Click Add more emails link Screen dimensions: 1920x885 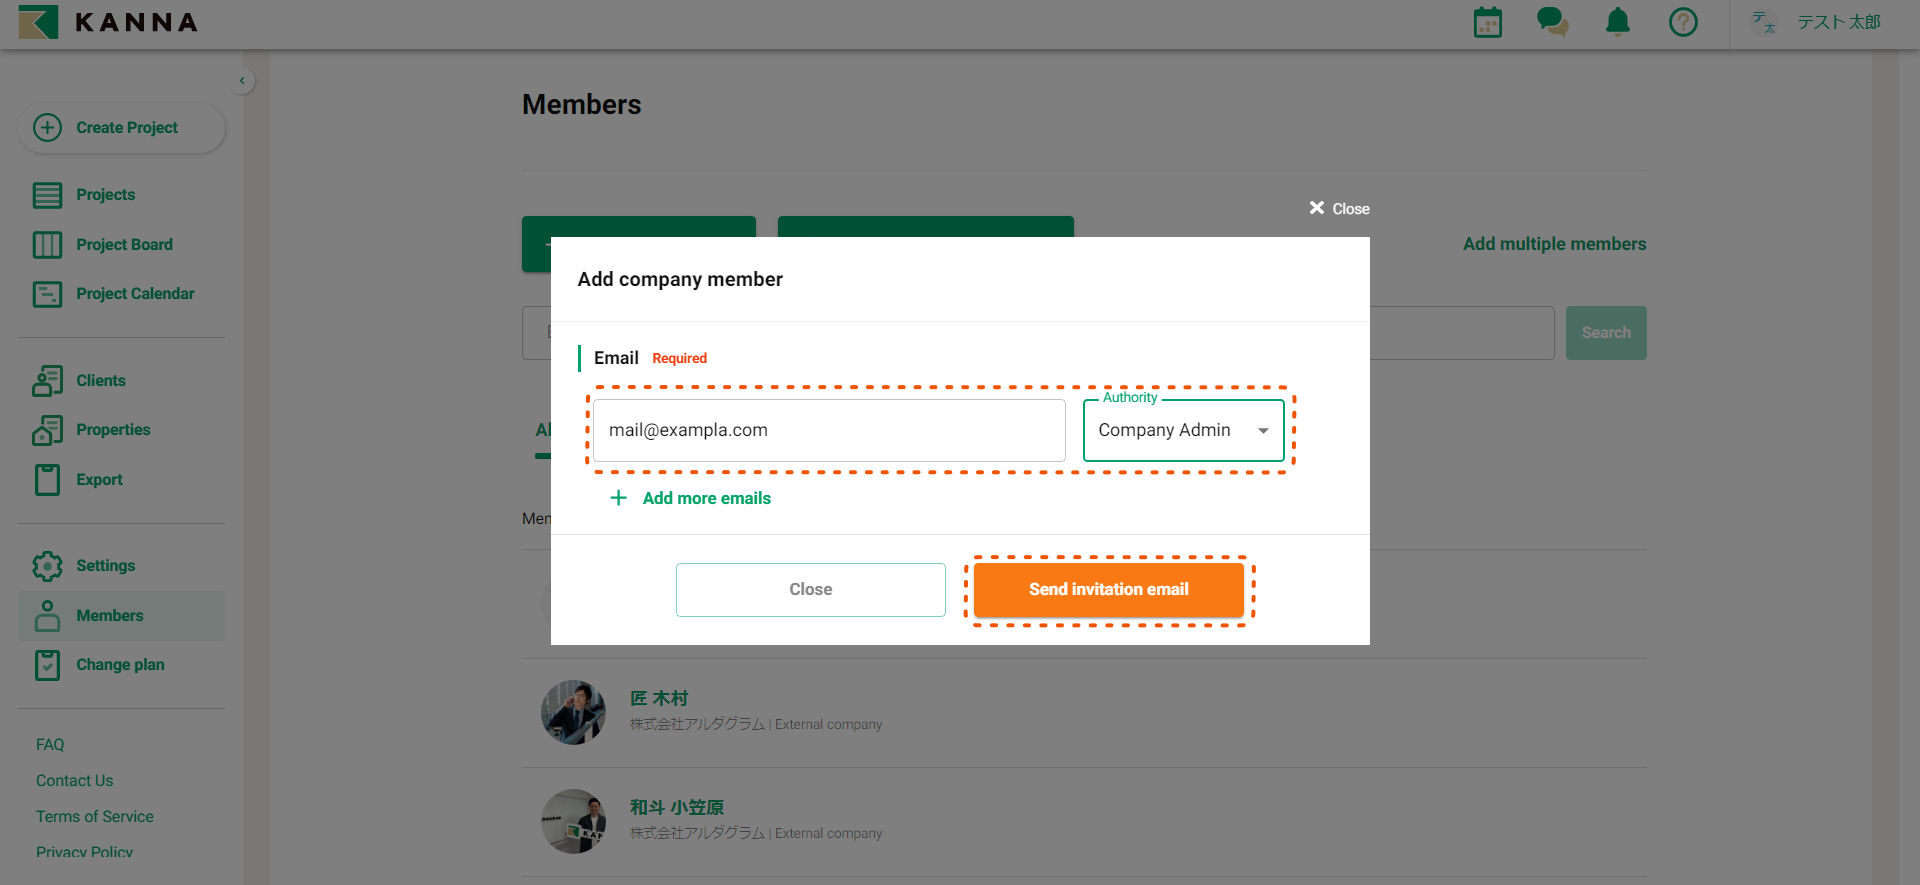(x=706, y=498)
